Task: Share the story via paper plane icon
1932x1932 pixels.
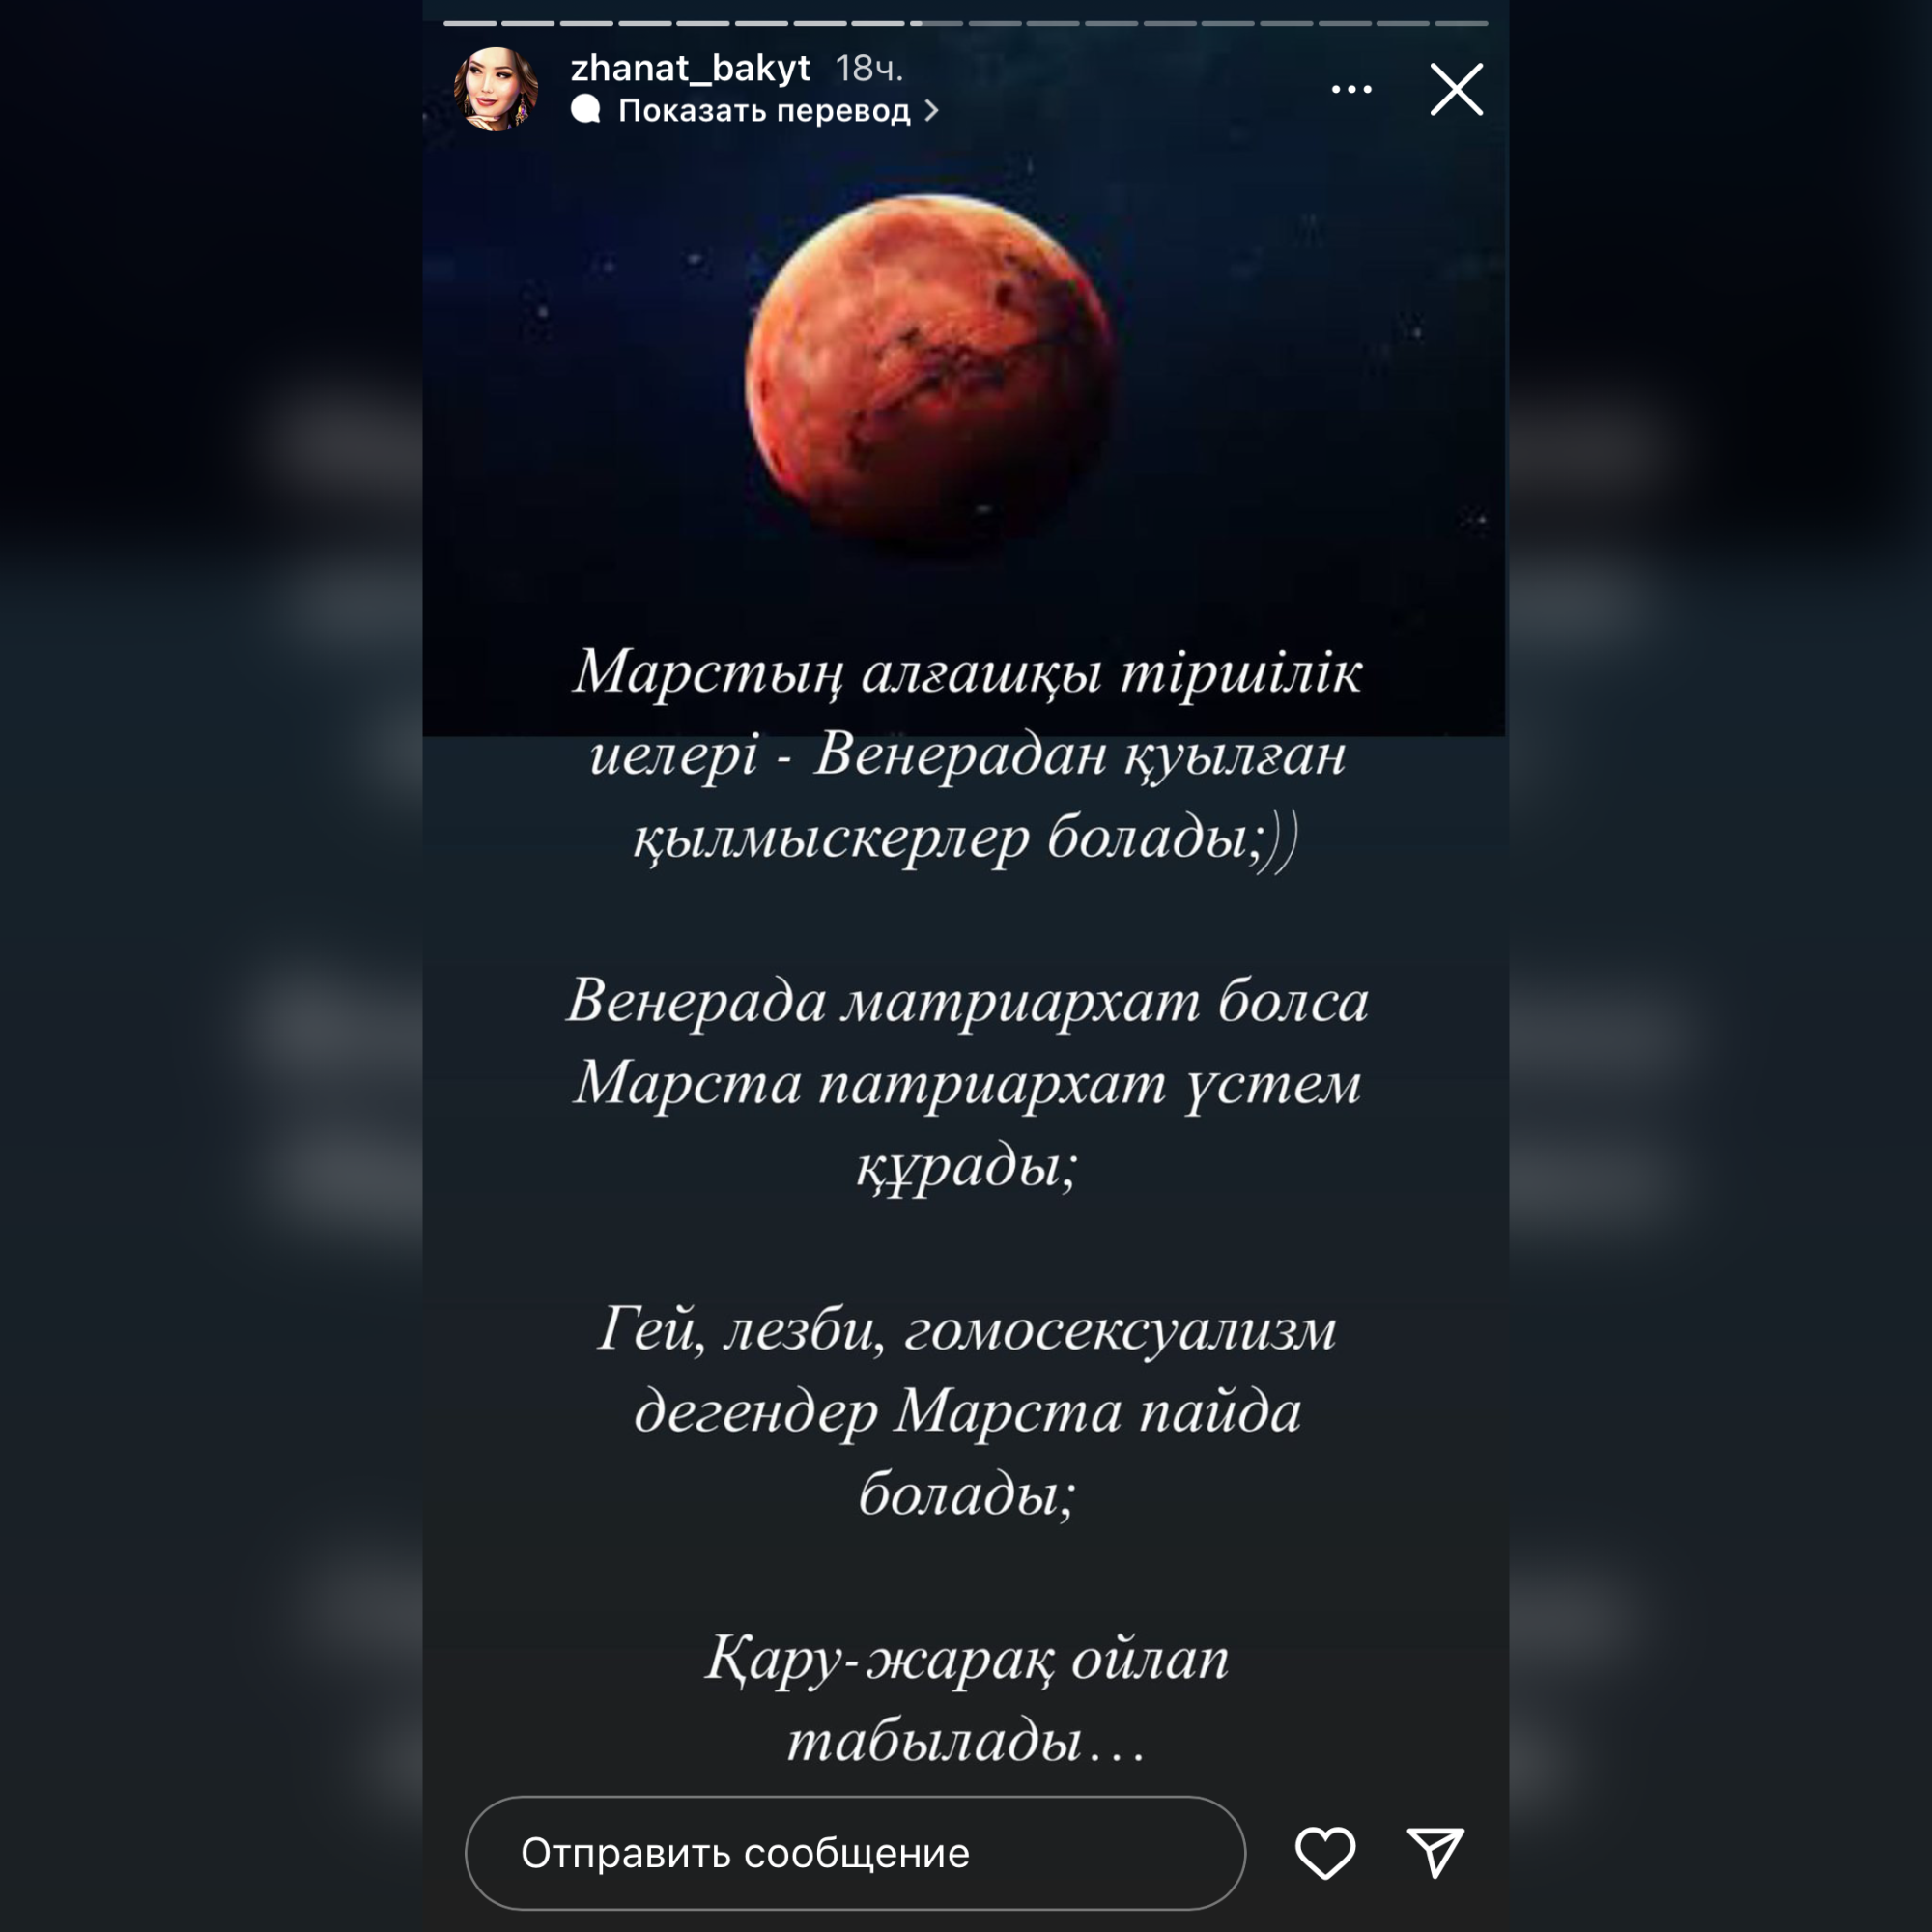Action: (1436, 1852)
